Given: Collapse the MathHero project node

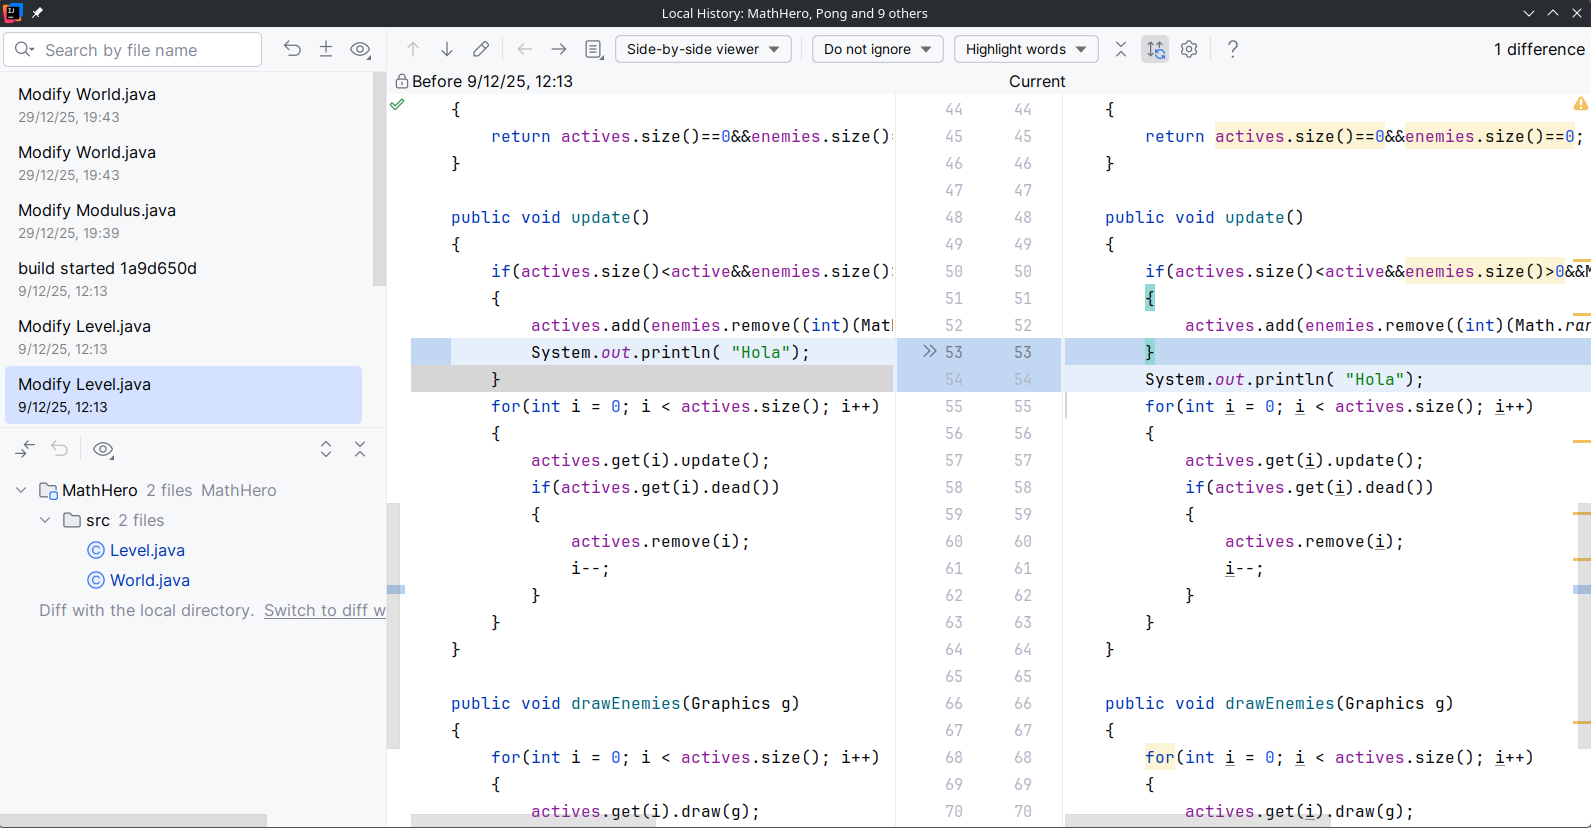Looking at the screenshot, I should [x=21, y=490].
